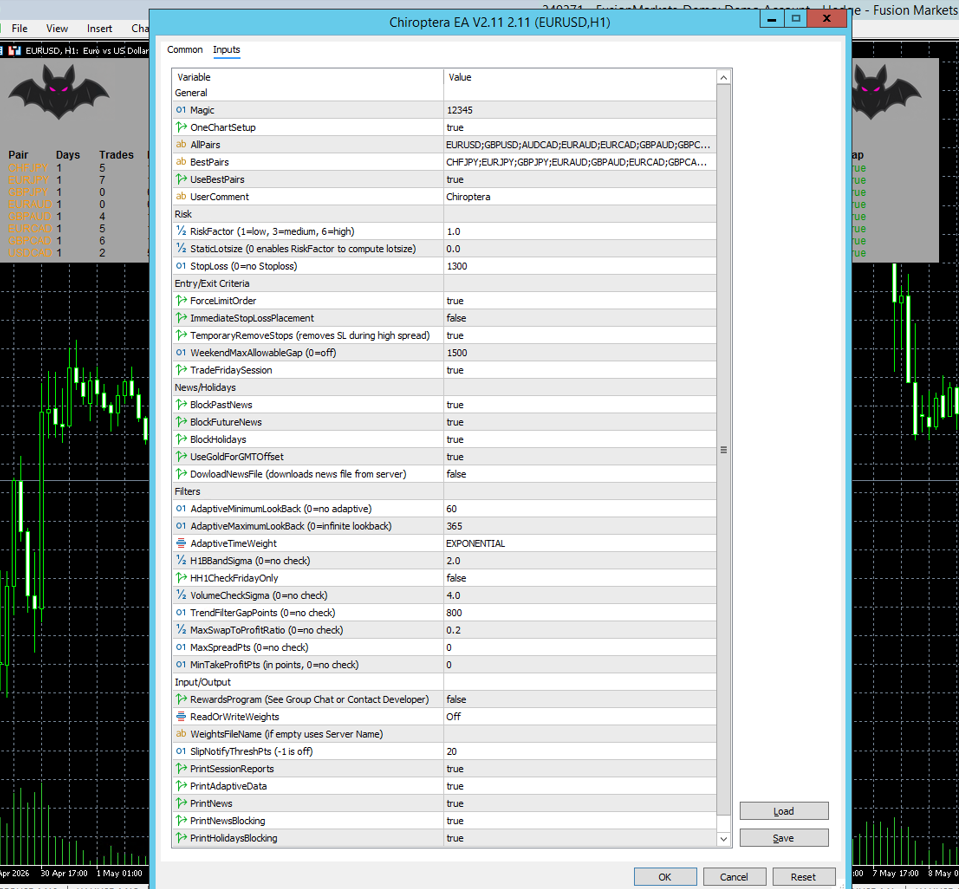Click the enum icon beside AdaptiveTimeWeight
The width and height of the screenshot is (959, 889).
(x=180, y=543)
